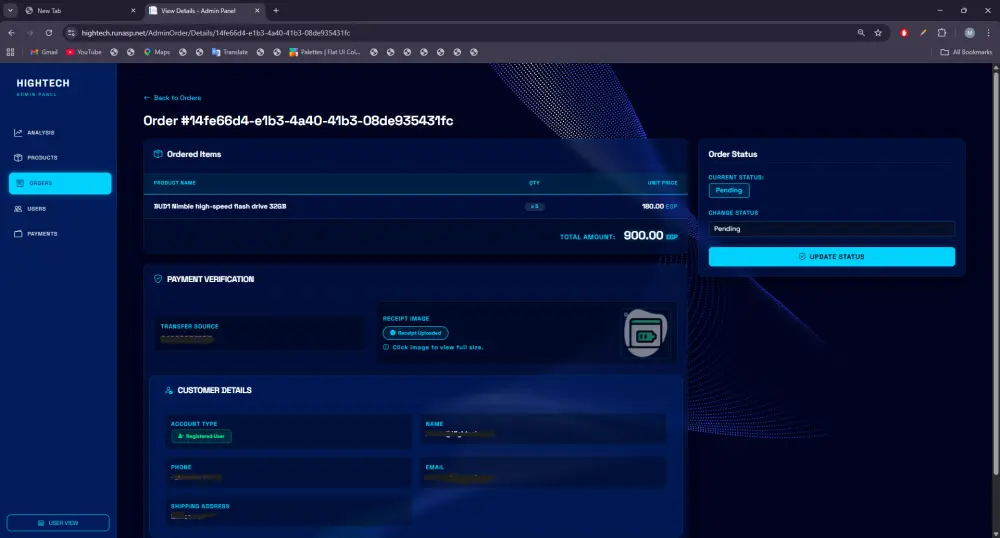The height and width of the screenshot is (538, 1000).
Task: Click the quantity x5 badge
Action: click(x=534, y=207)
